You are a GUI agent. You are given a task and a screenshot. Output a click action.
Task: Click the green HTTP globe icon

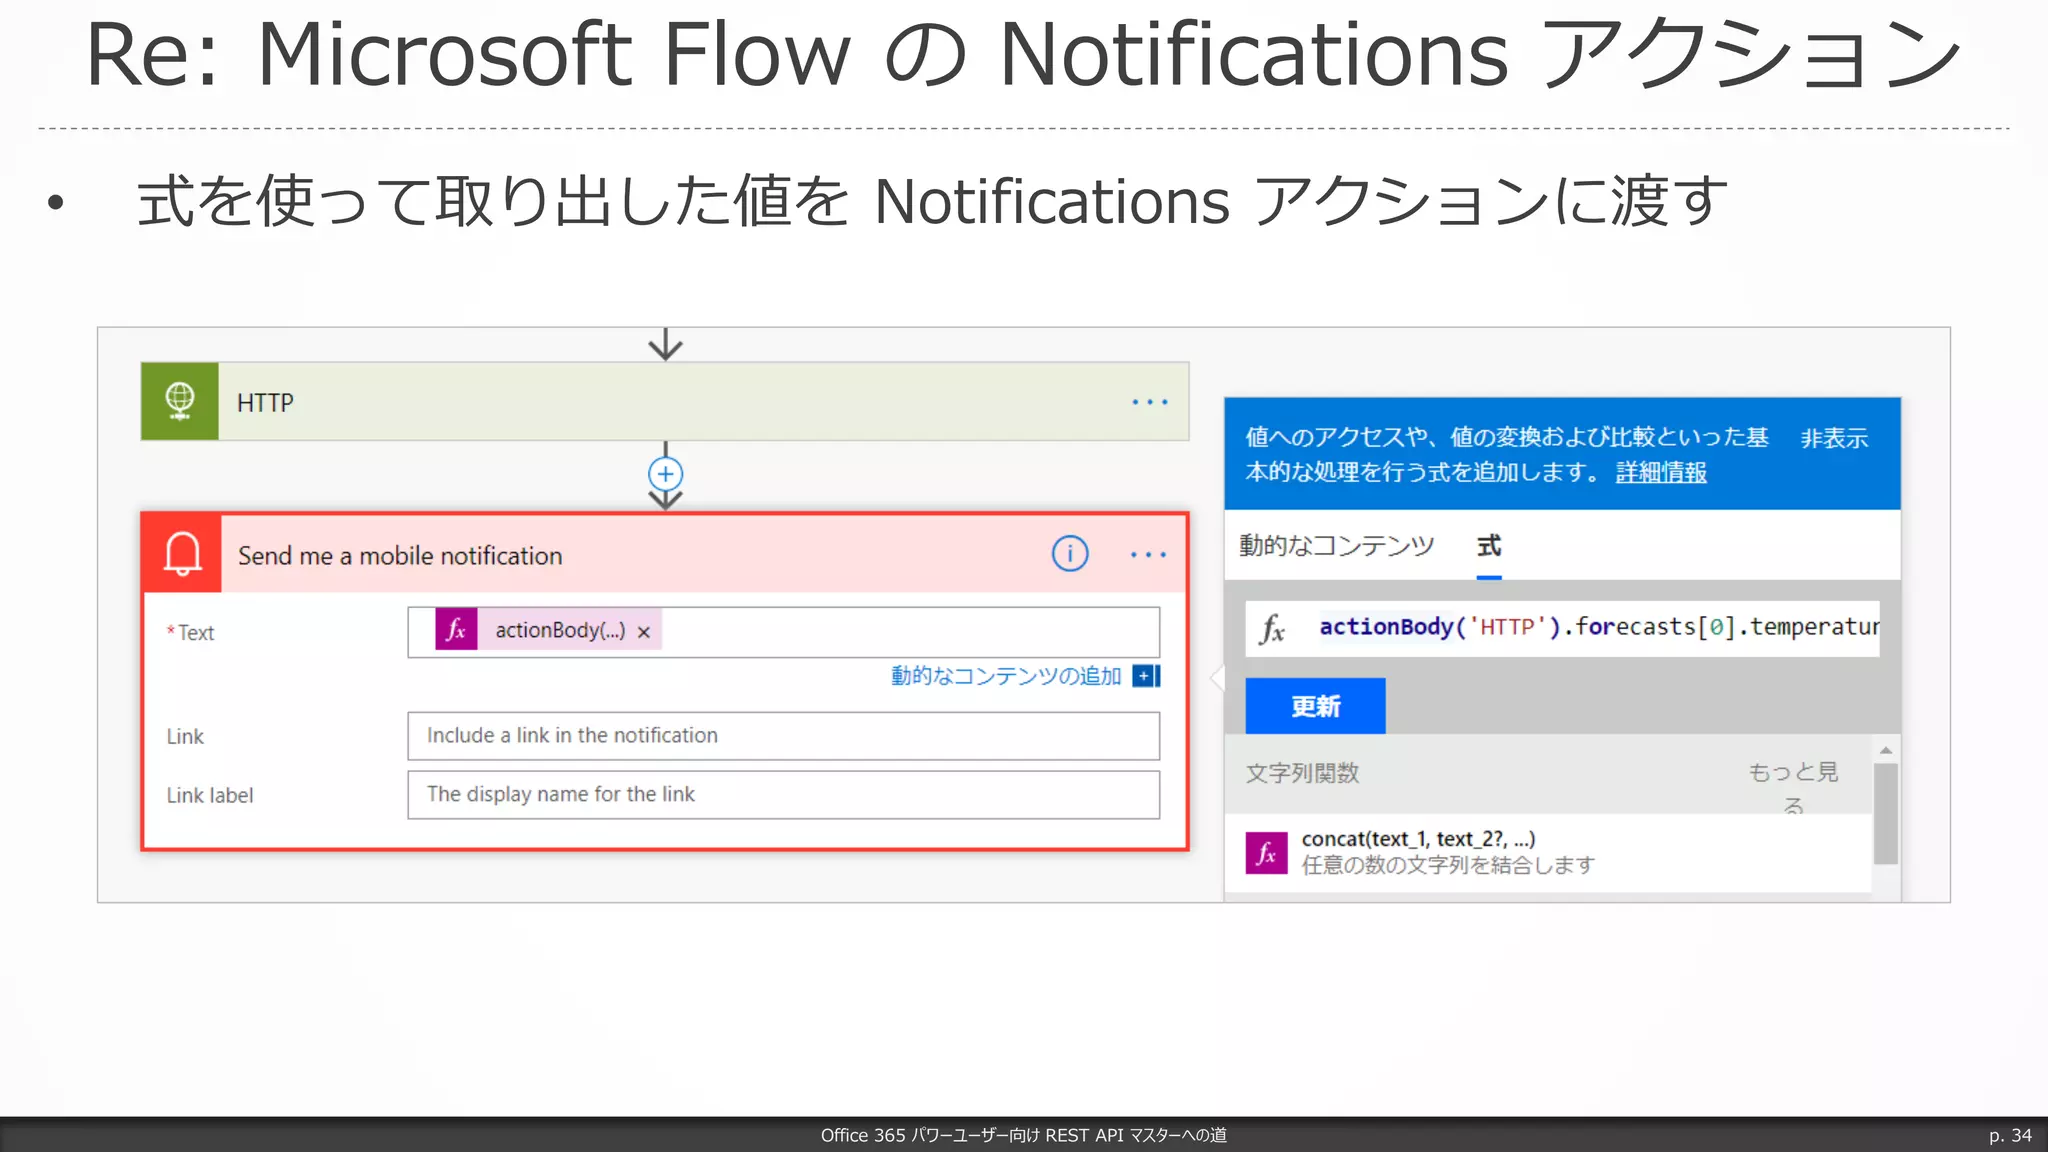click(180, 401)
